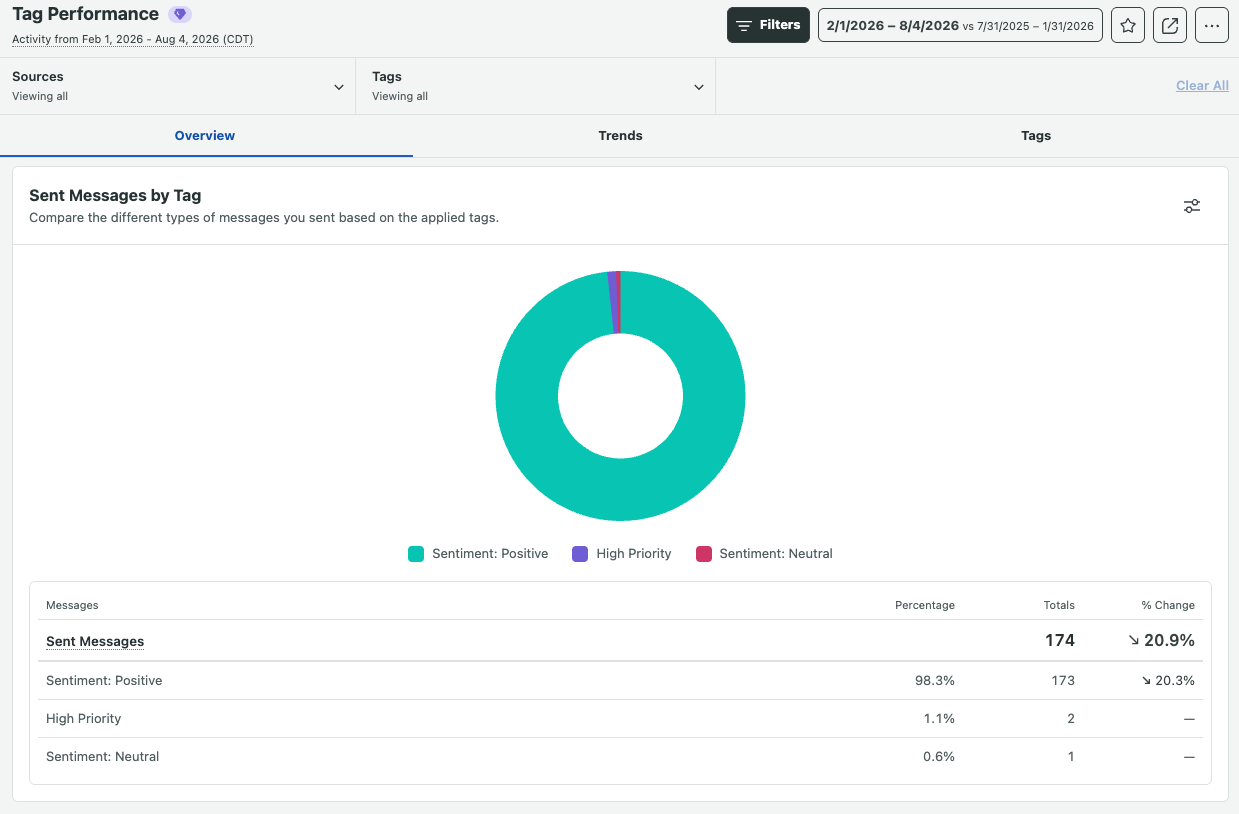Select the High Priority table row

click(620, 719)
